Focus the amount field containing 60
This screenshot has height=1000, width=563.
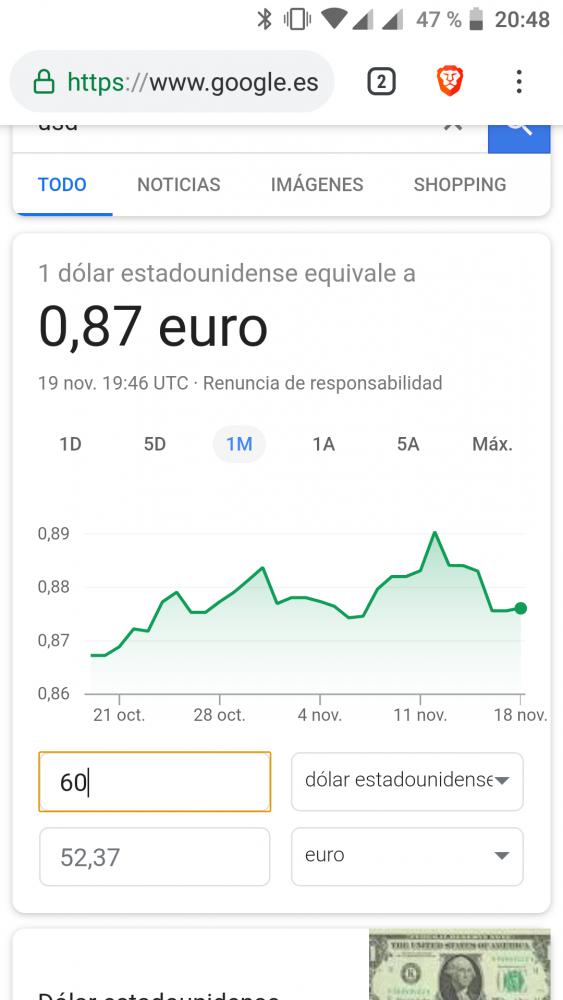point(154,781)
